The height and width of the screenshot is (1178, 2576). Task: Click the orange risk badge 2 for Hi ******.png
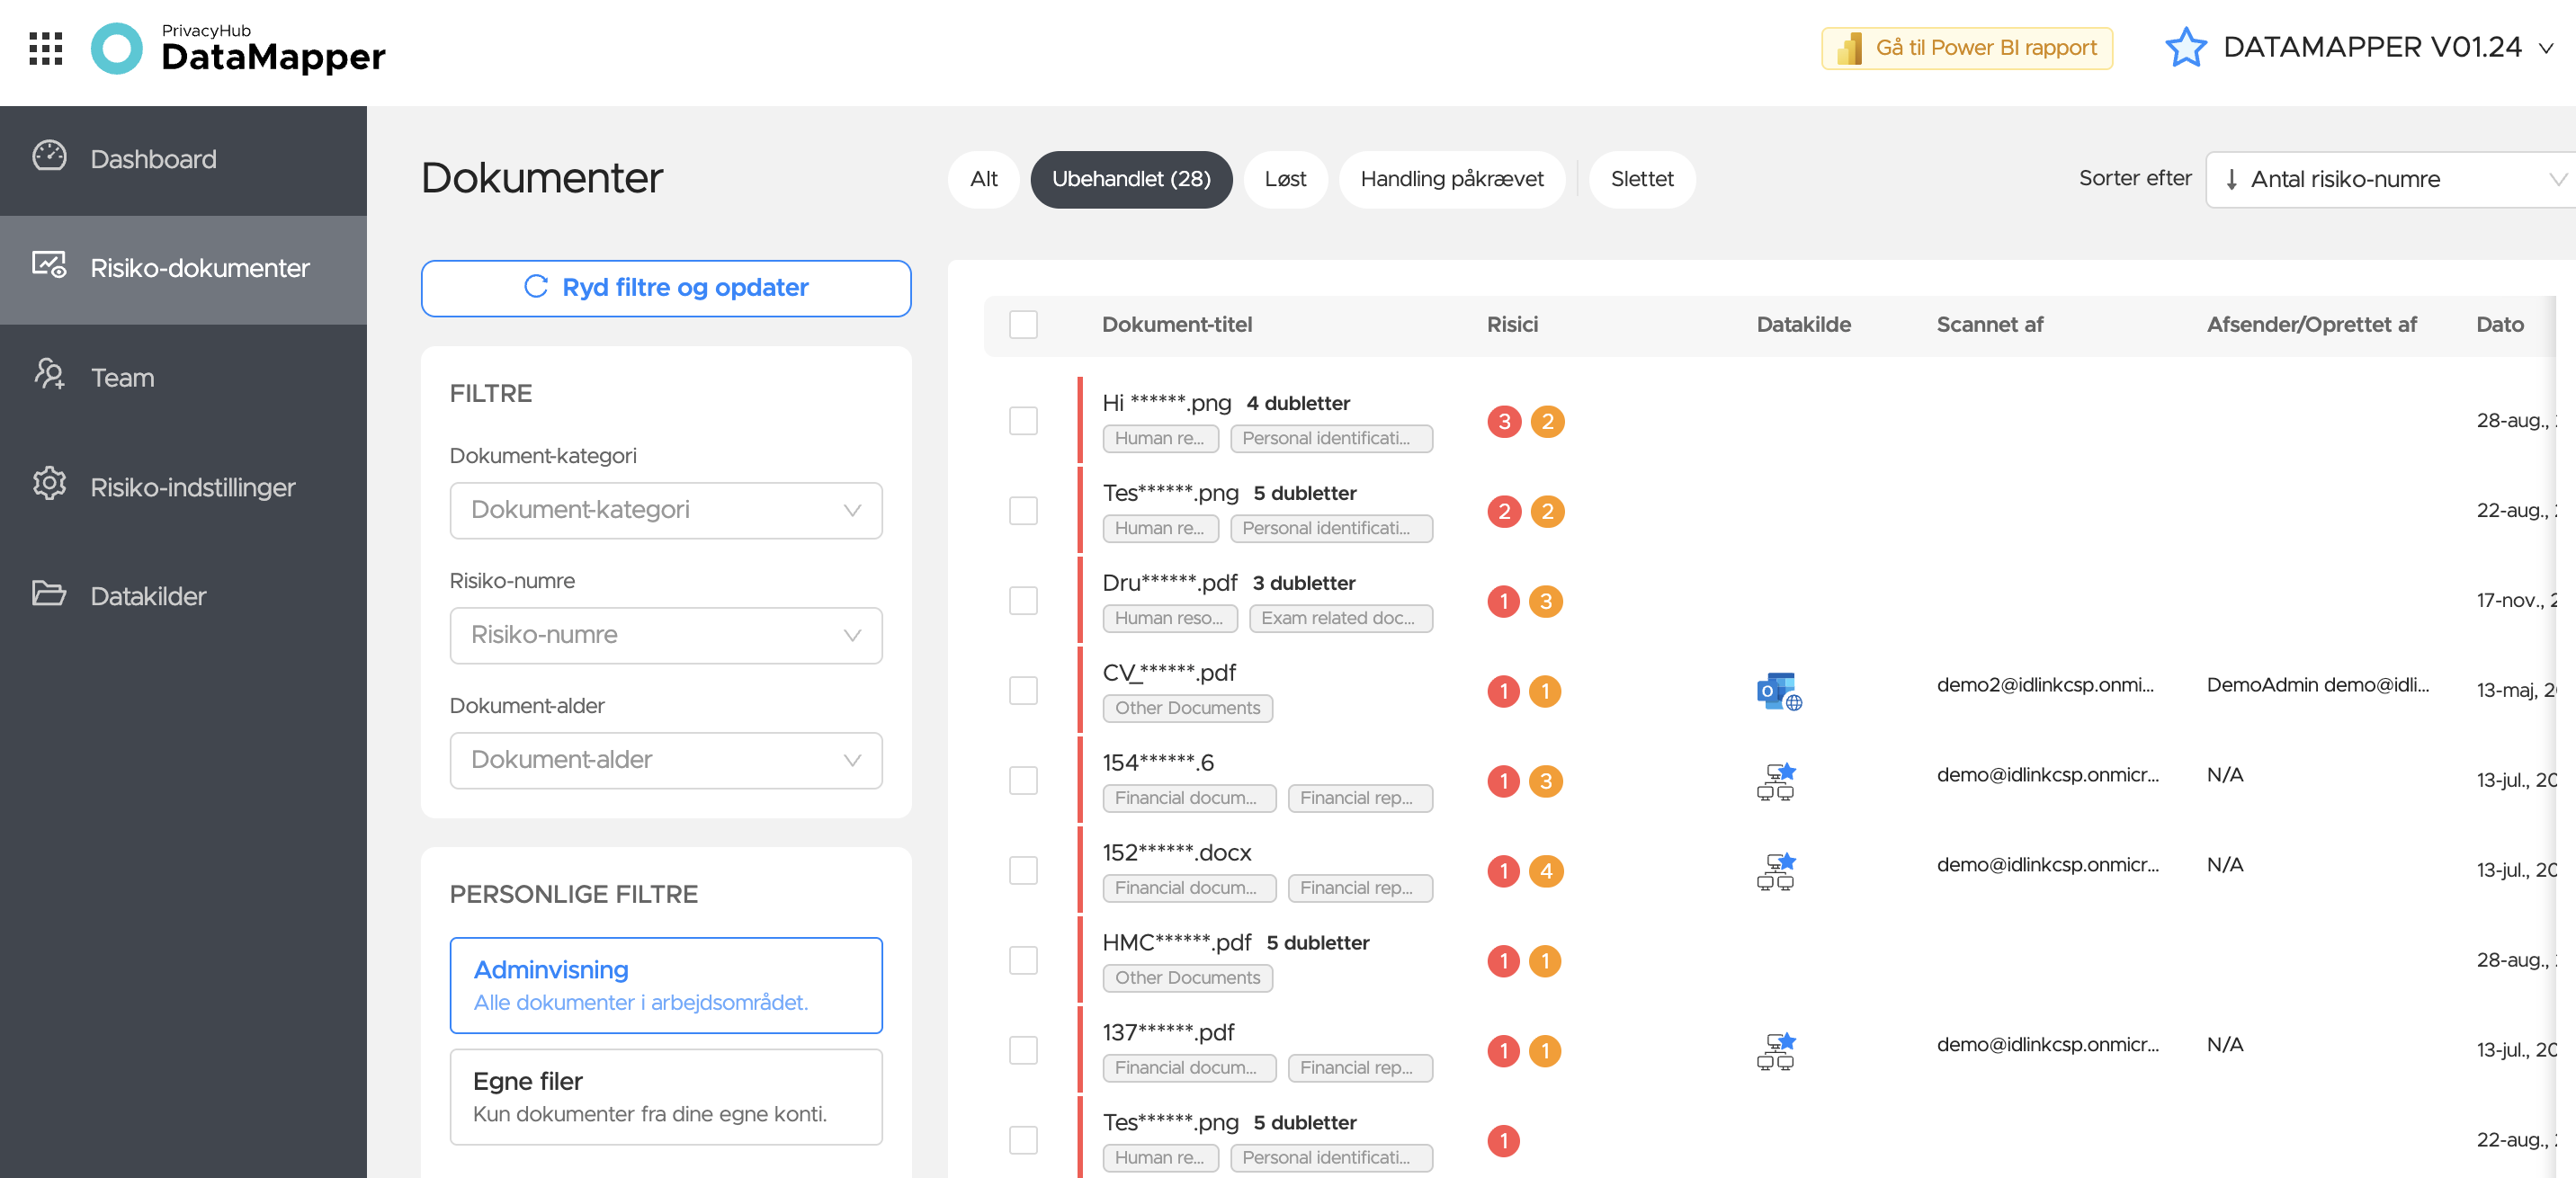(1547, 422)
